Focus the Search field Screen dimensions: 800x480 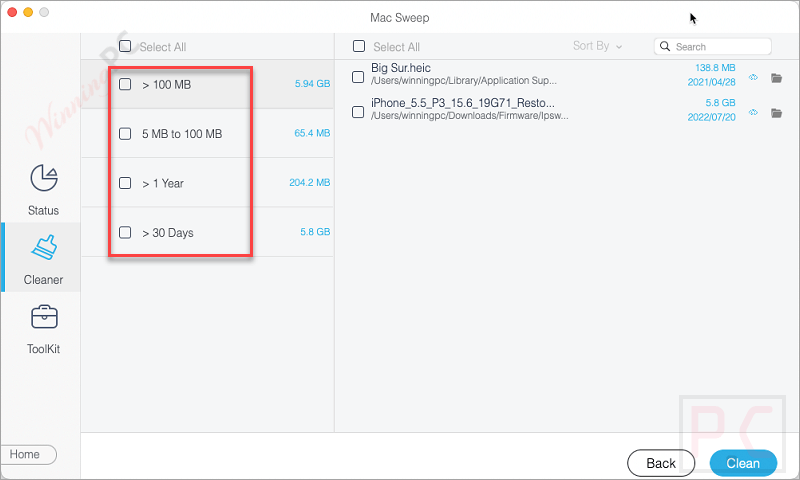(712, 46)
